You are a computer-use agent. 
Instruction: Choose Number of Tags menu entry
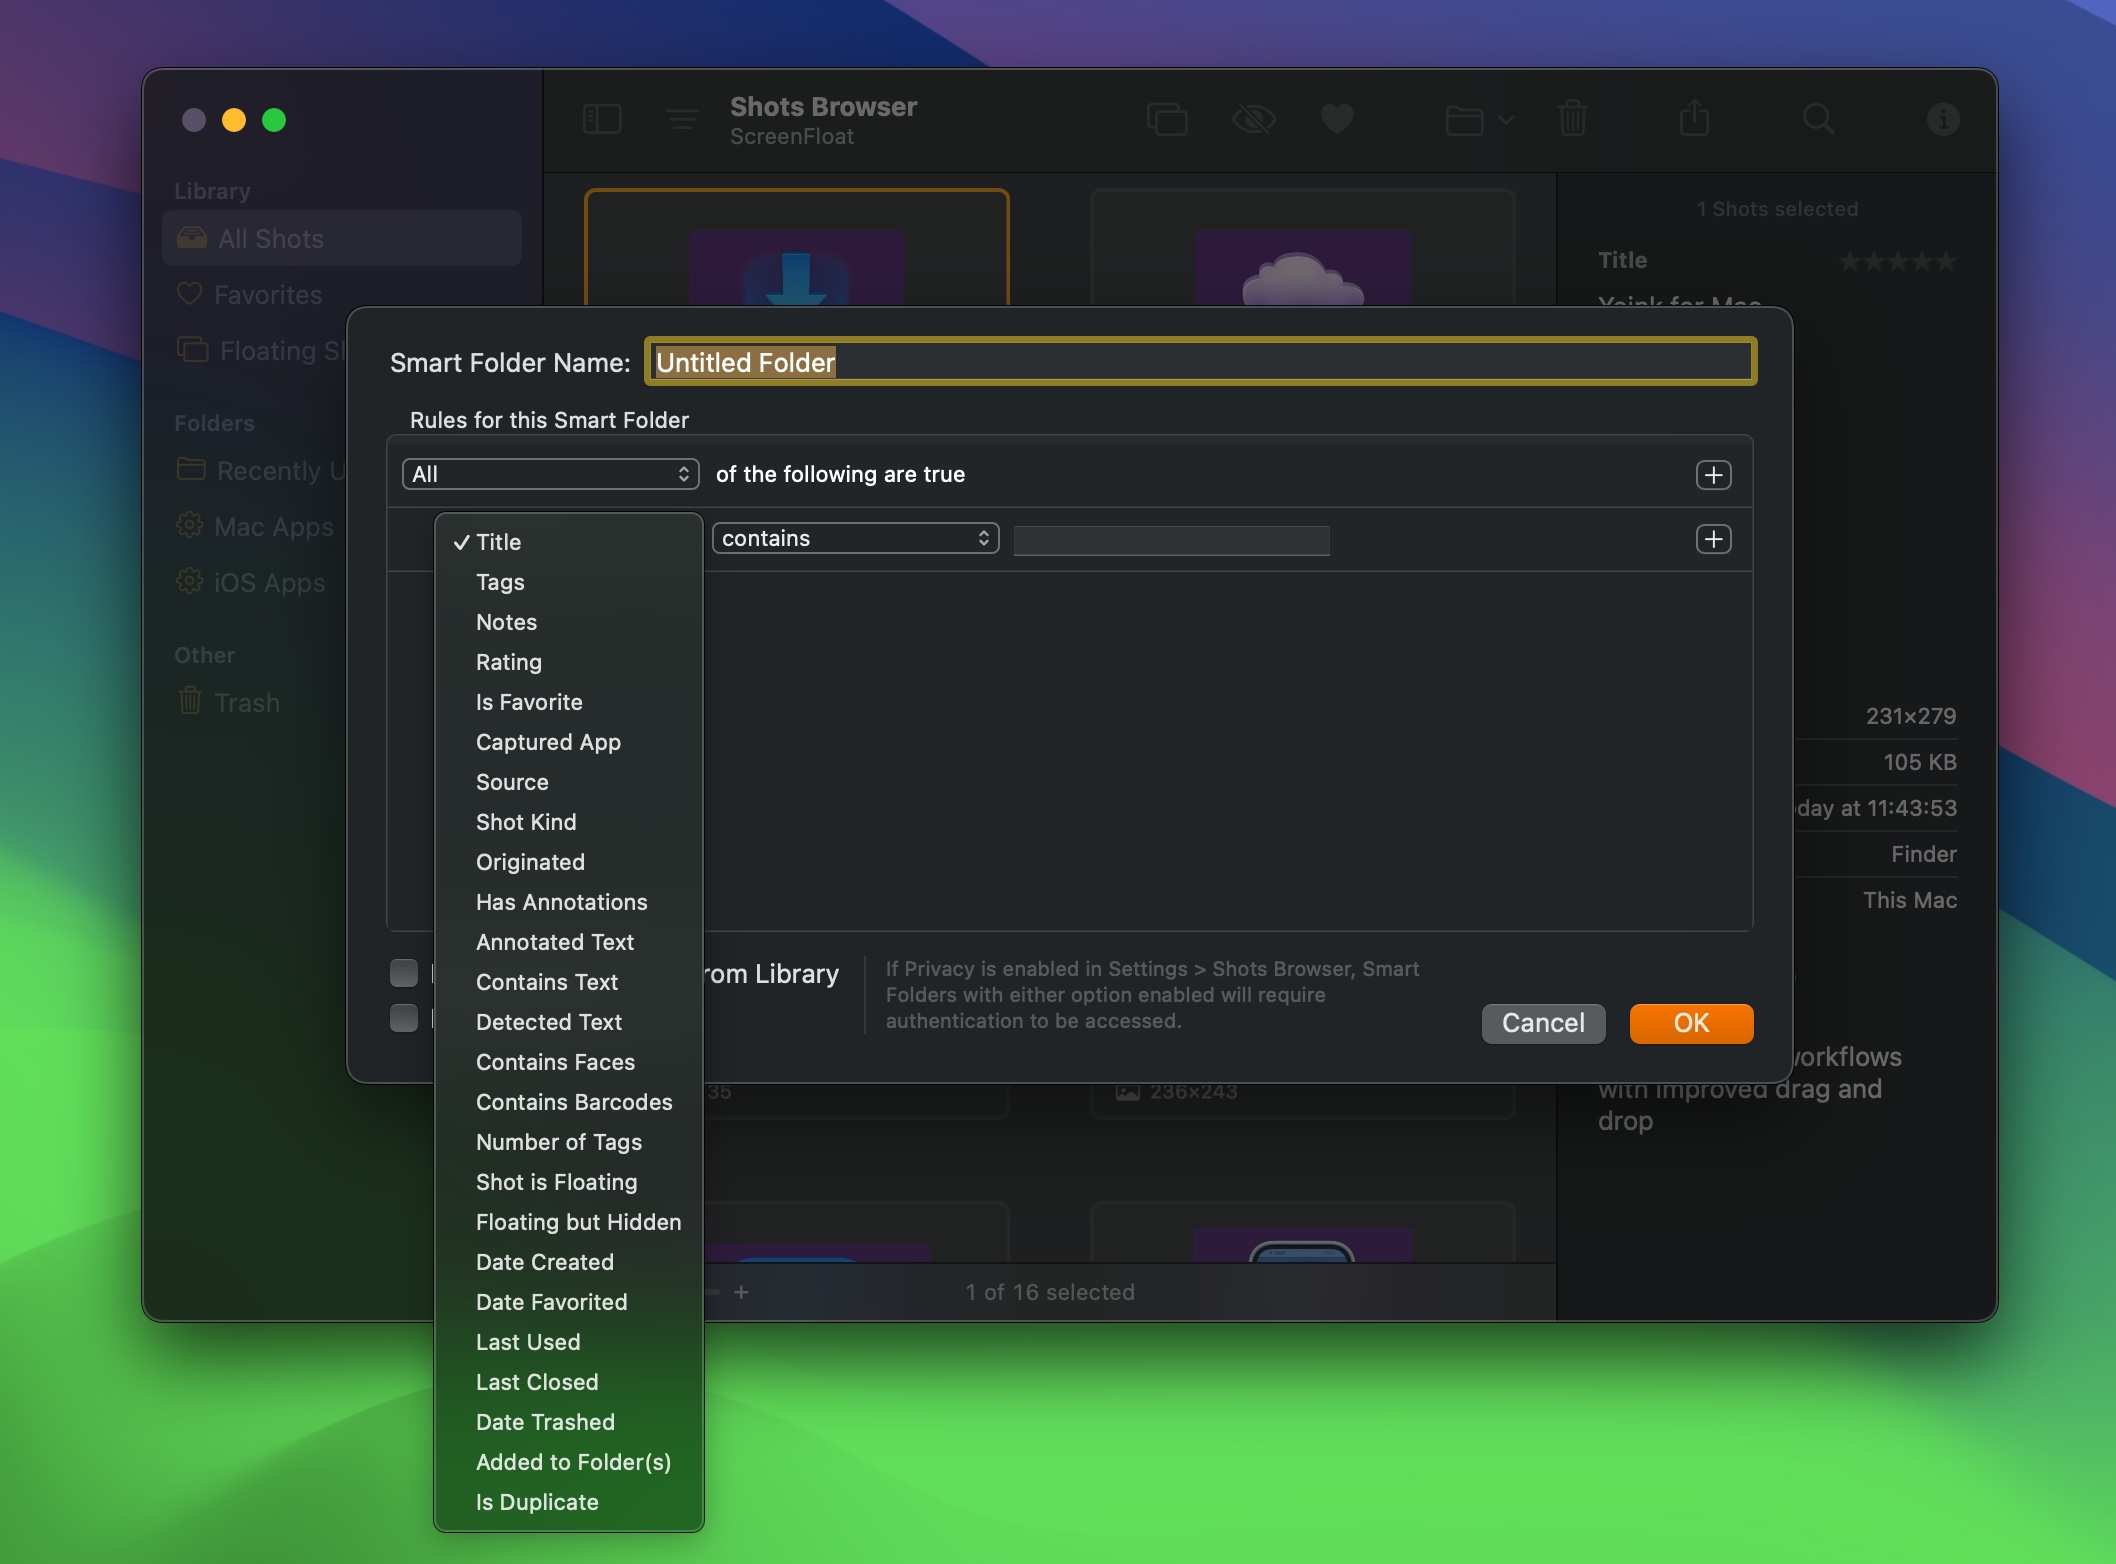point(569,1142)
